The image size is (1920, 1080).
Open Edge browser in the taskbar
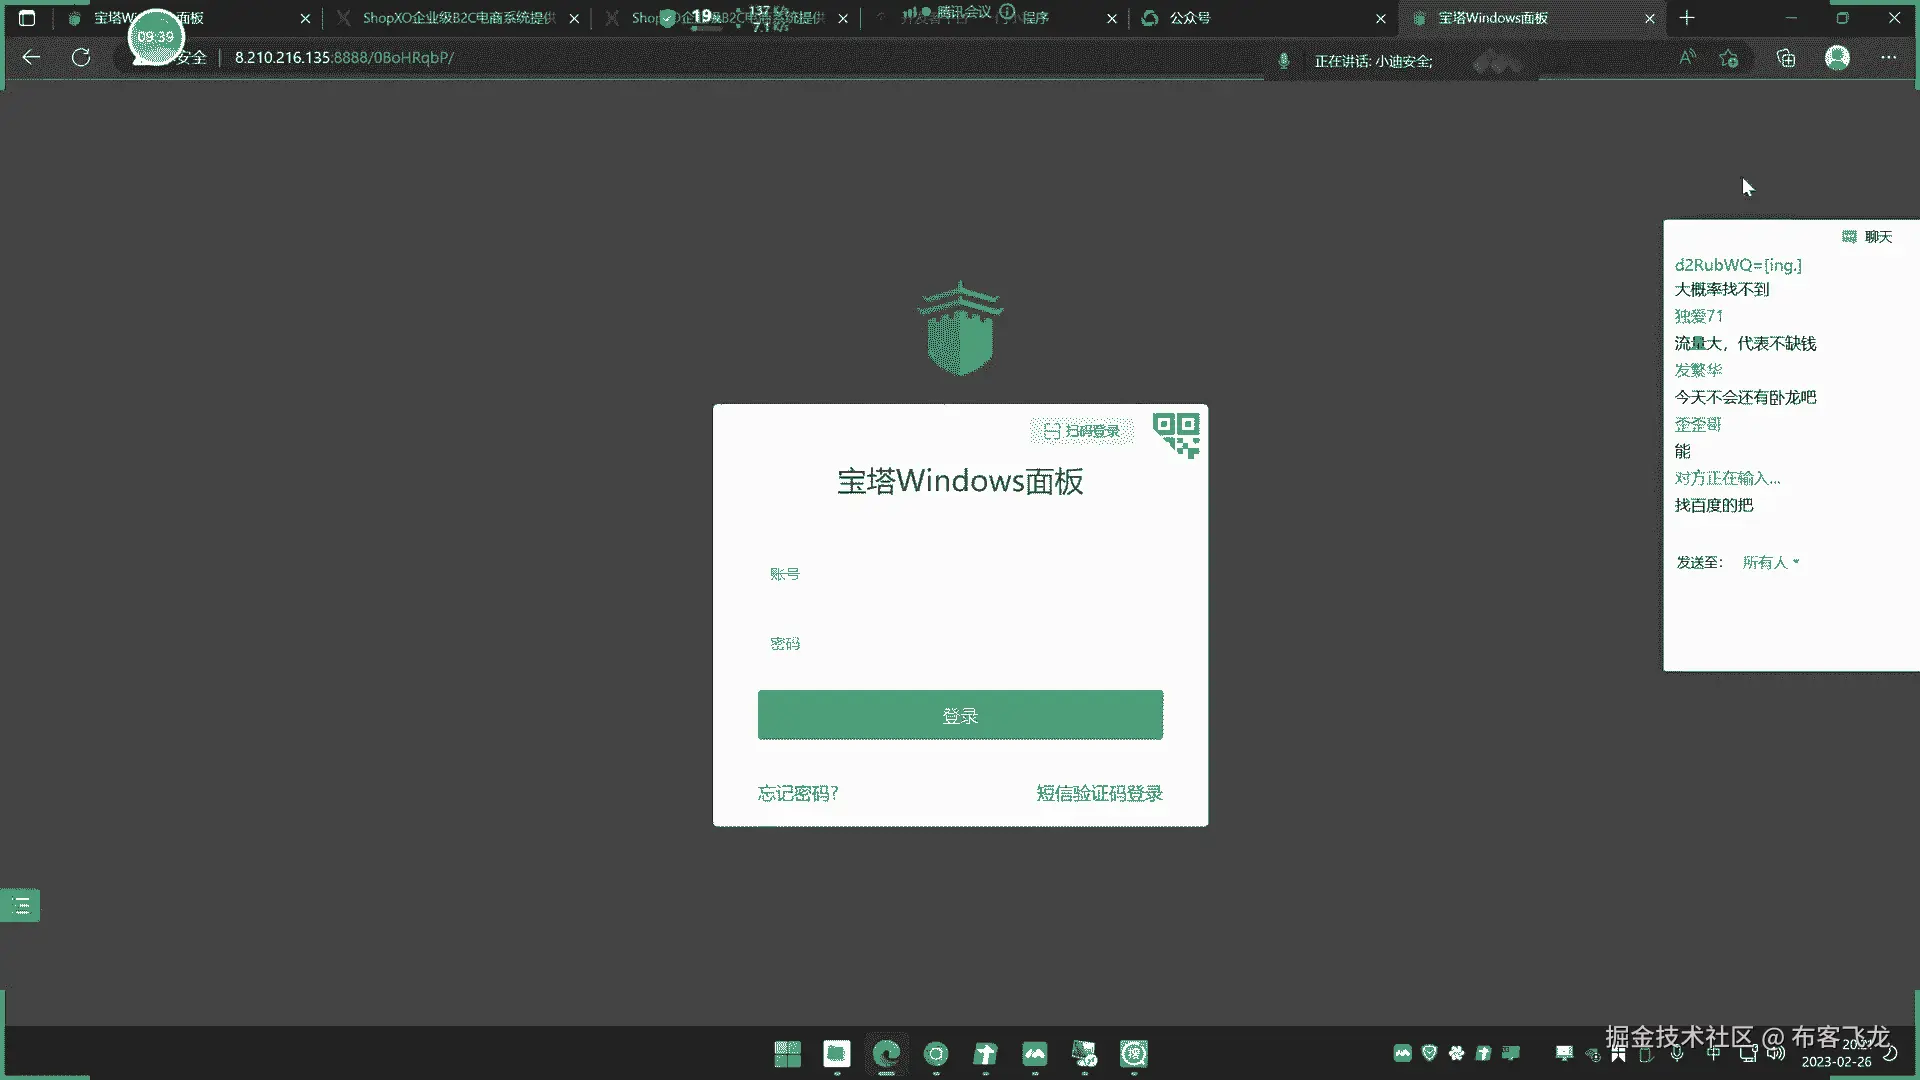pyautogui.click(x=886, y=1054)
